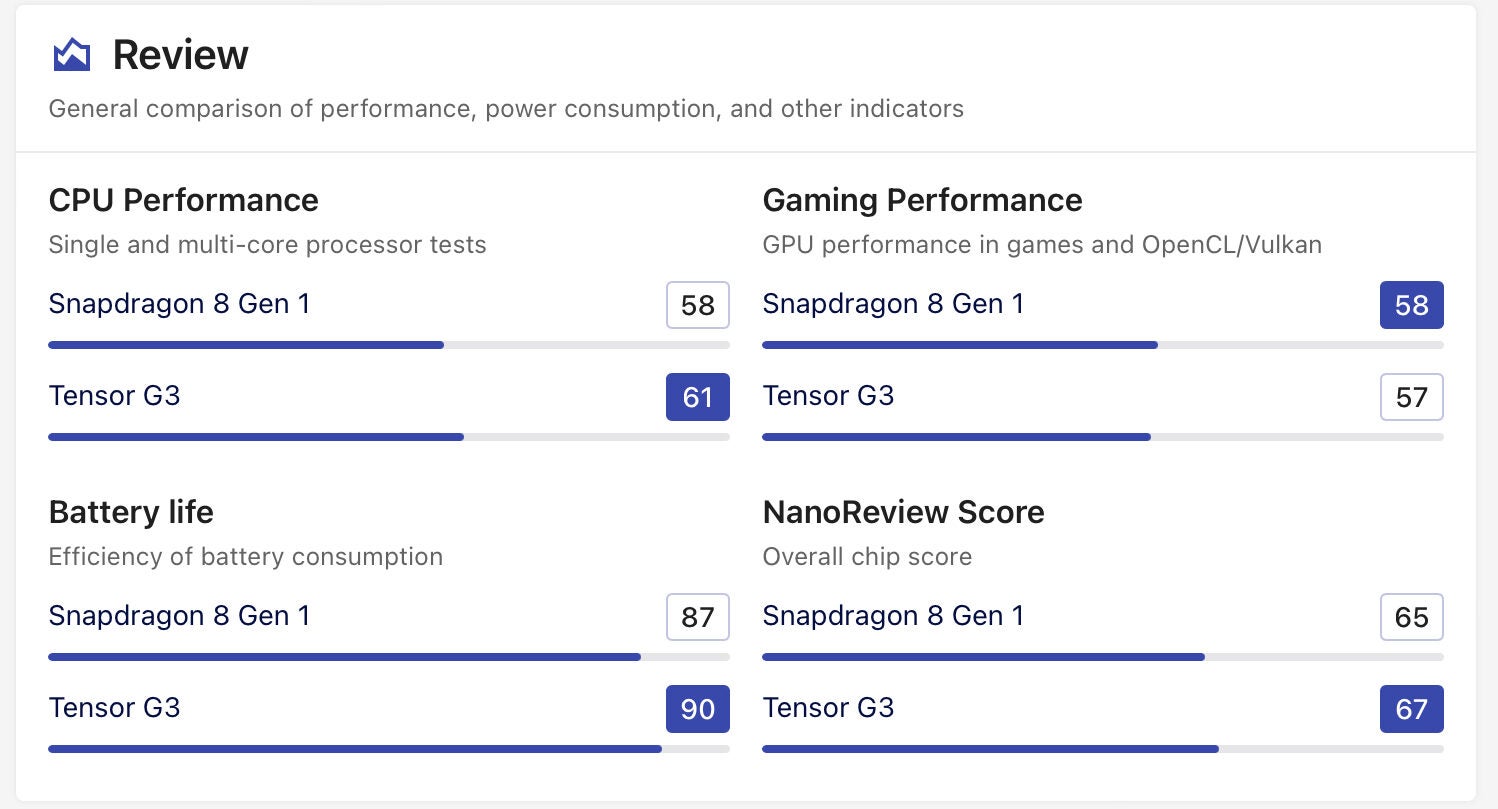Click Tensor G3 under NanoReview Score
This screenshot has width=1498, height=809.
pyautogui.click(x=828, y=708)
